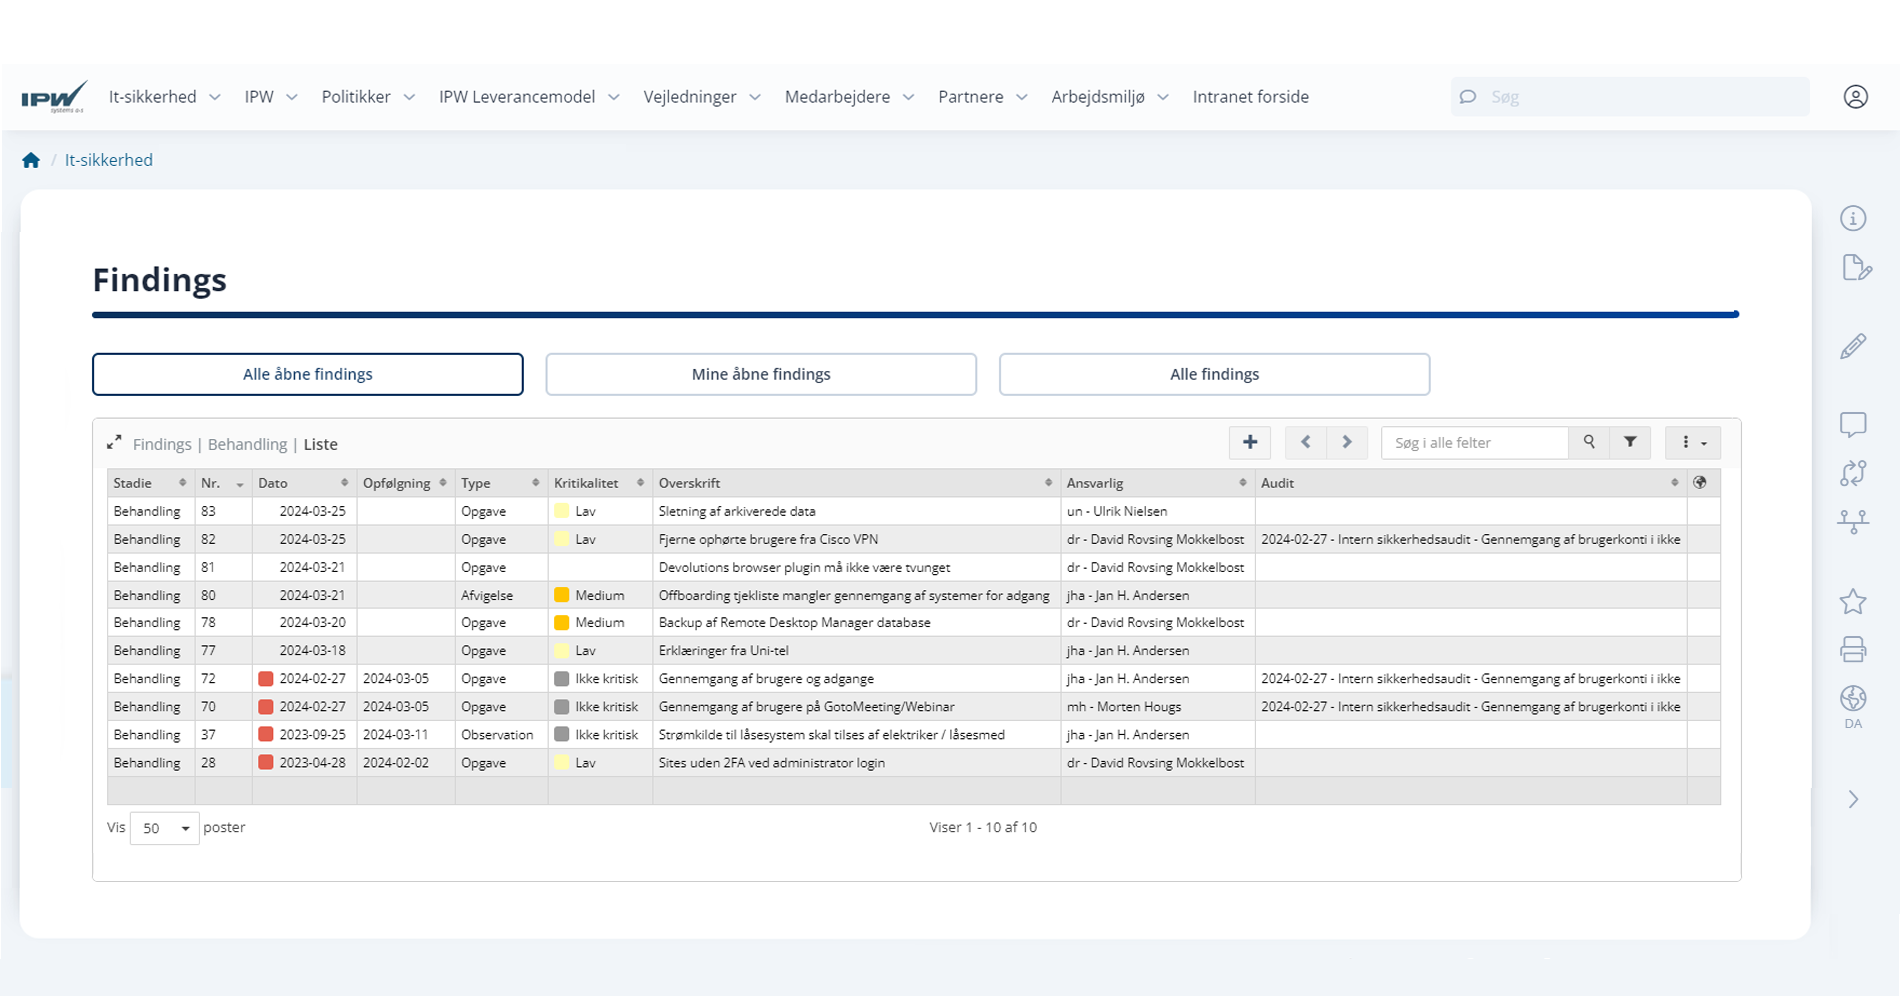Sort by Ansvarlig column arrows
1900x996 pixels.
click(1242, 483)
